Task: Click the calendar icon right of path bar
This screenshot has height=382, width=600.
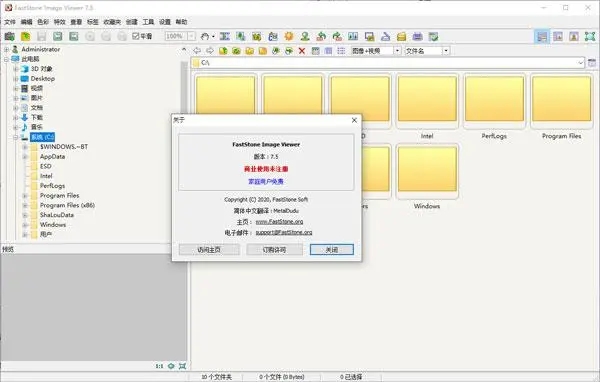Action: [592, 63]
